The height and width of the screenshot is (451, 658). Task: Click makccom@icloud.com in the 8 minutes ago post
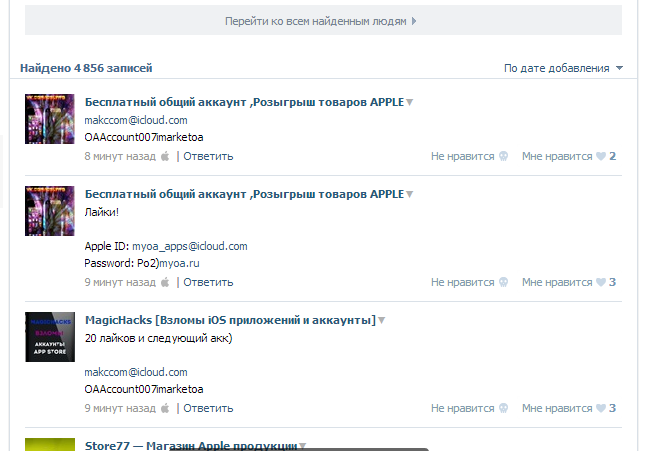[136, 120]
